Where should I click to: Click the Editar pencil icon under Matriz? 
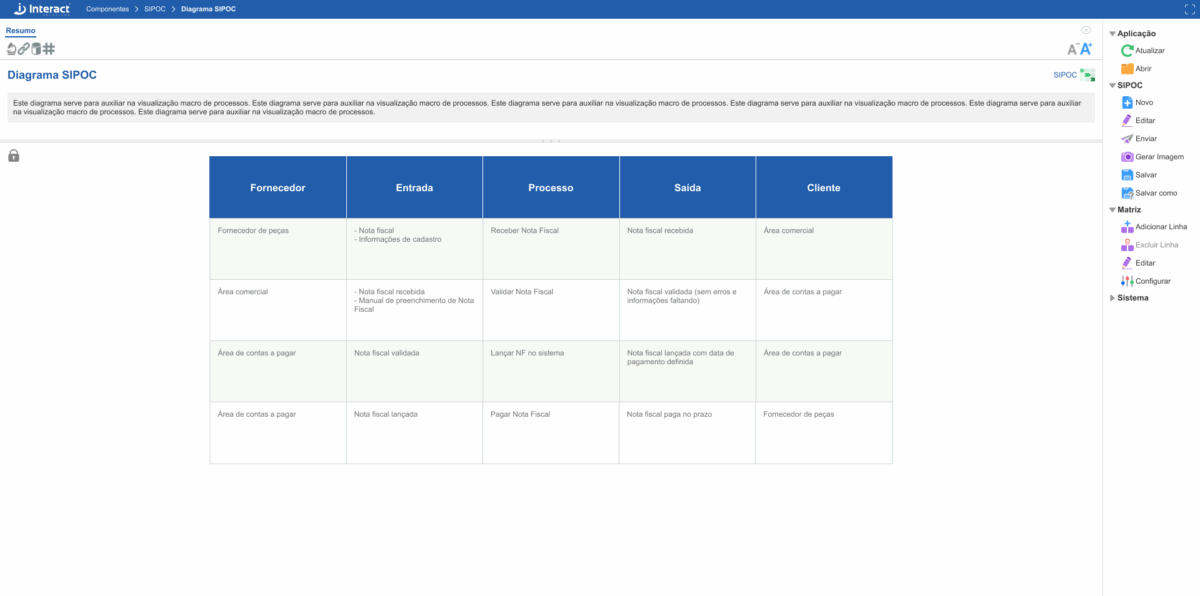click(x=1127, y=263)
